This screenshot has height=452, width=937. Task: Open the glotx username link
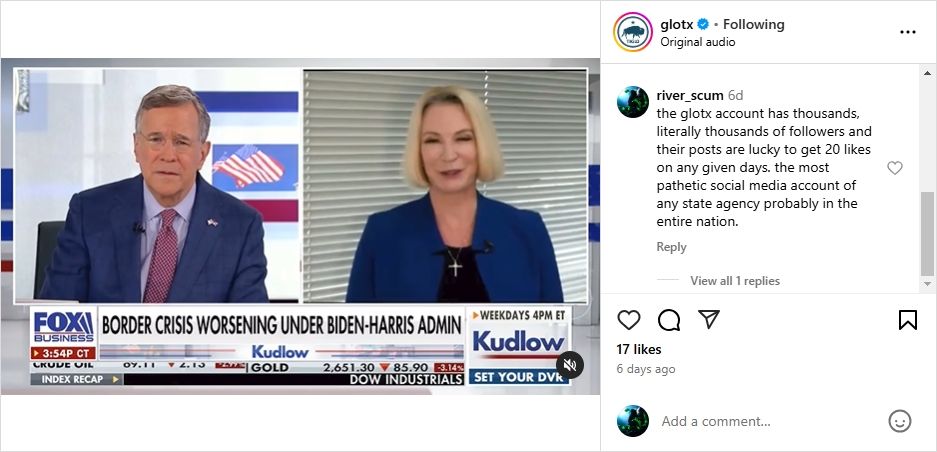click(676, 25)
